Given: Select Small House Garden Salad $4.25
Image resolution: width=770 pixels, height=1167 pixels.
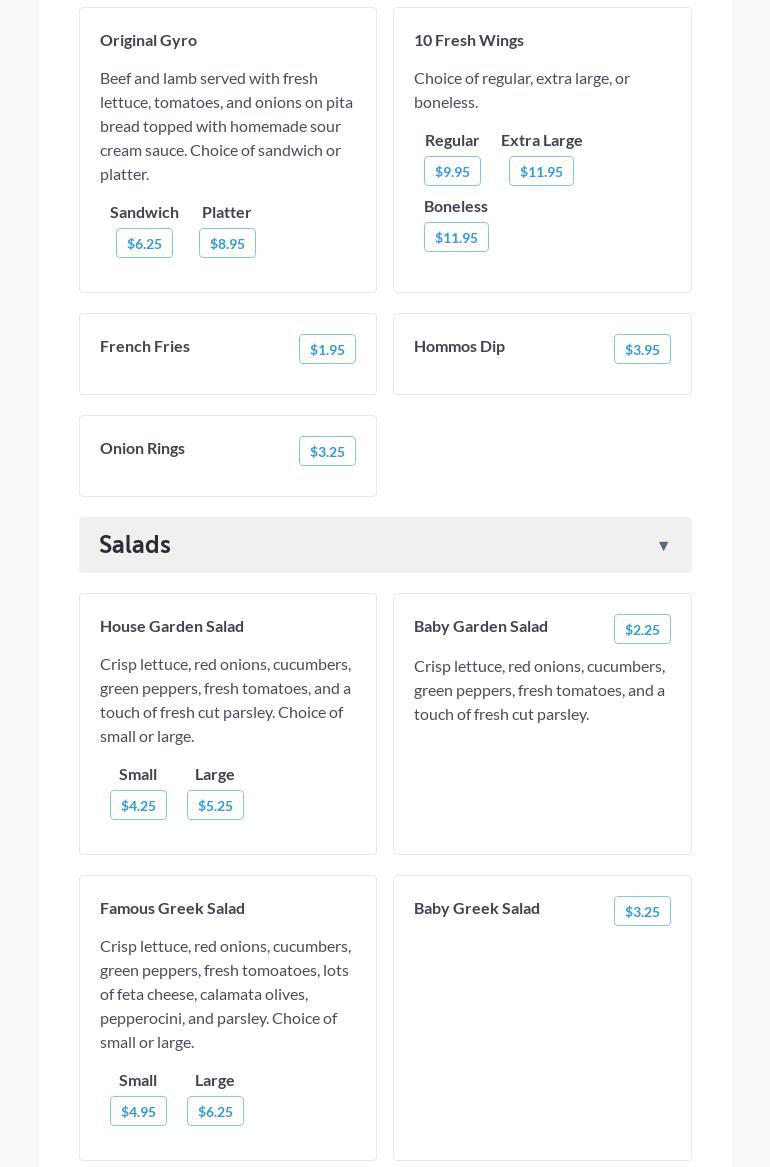Looking at the screenshot, I should point(138,805).
